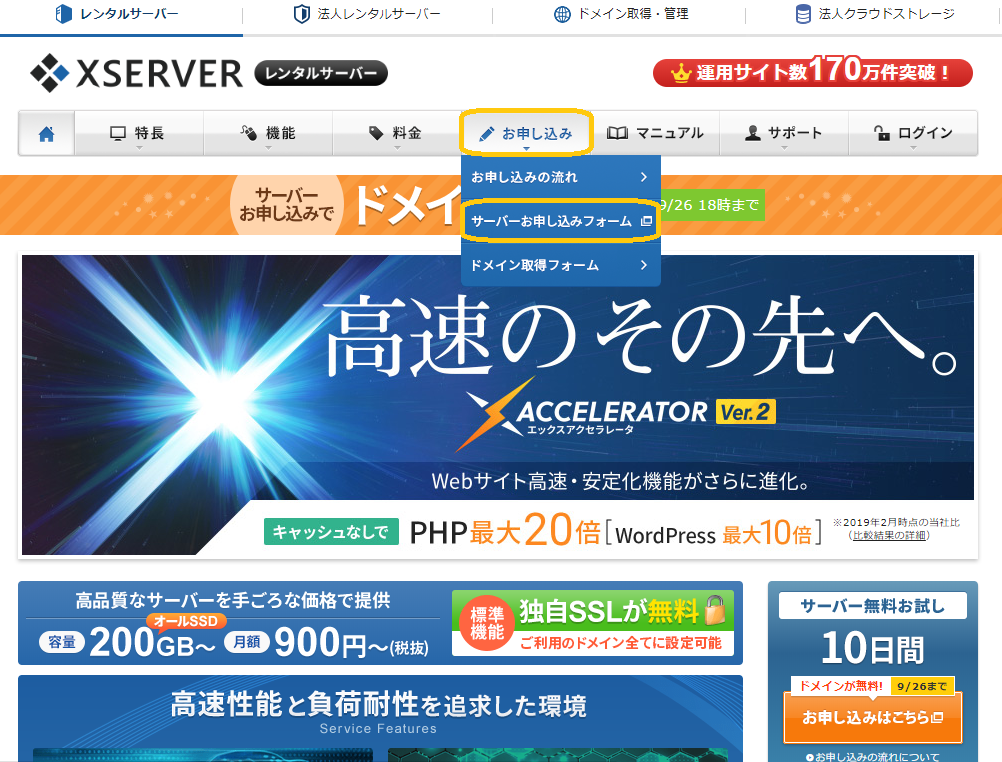Click the ドメインが無料! 9/26まで label
Viewport: 1002px width, 762px height.
tap(873, 686)
